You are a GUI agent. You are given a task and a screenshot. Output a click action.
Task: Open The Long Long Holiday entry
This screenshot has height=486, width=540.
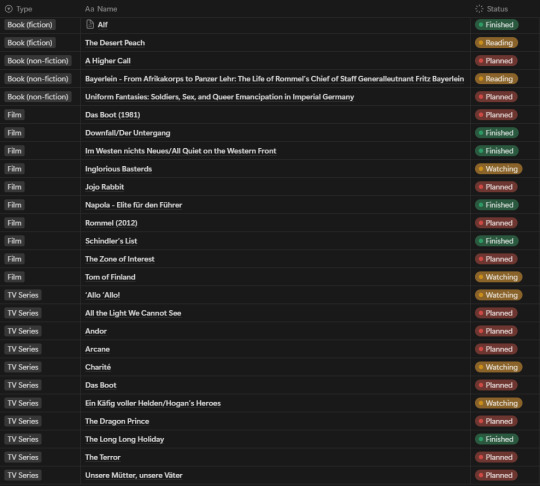coord(125,439)
